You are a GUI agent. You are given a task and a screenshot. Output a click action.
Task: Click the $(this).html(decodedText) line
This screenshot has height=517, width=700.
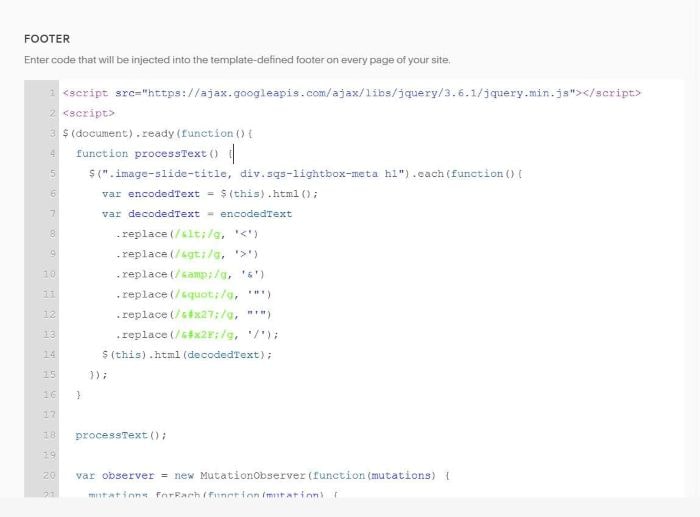coord(187,354)
